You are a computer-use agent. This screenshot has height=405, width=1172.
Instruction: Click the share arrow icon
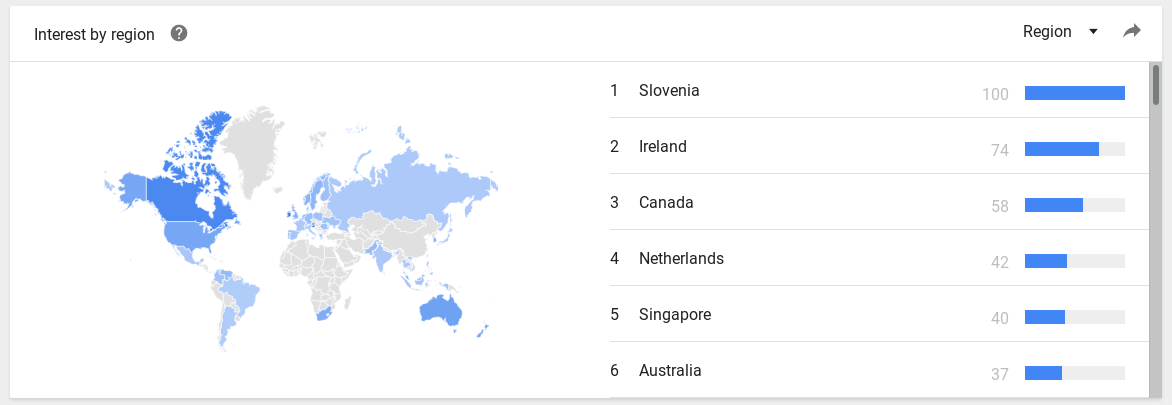[x=1132, y=31]
